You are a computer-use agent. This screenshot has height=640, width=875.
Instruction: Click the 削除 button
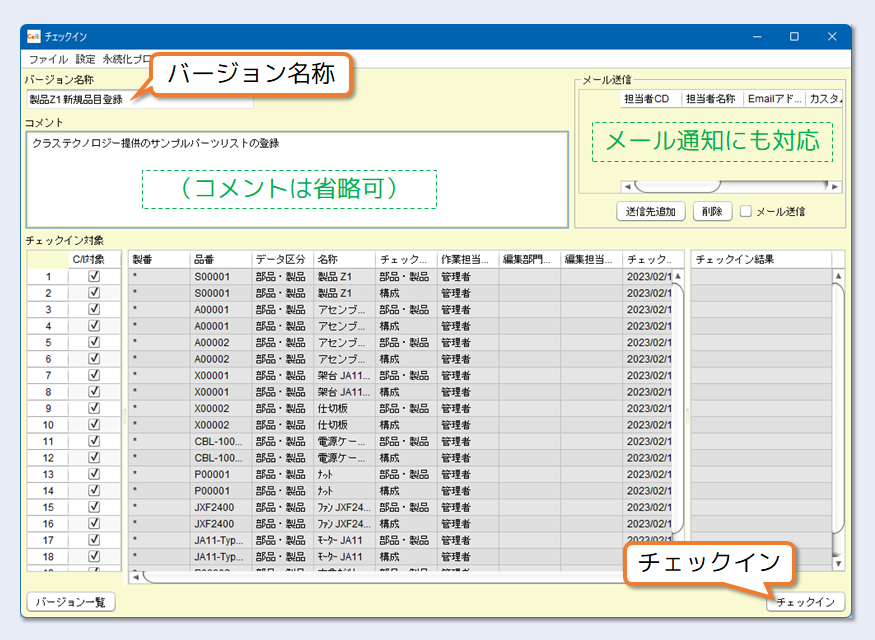pos(712,211)
